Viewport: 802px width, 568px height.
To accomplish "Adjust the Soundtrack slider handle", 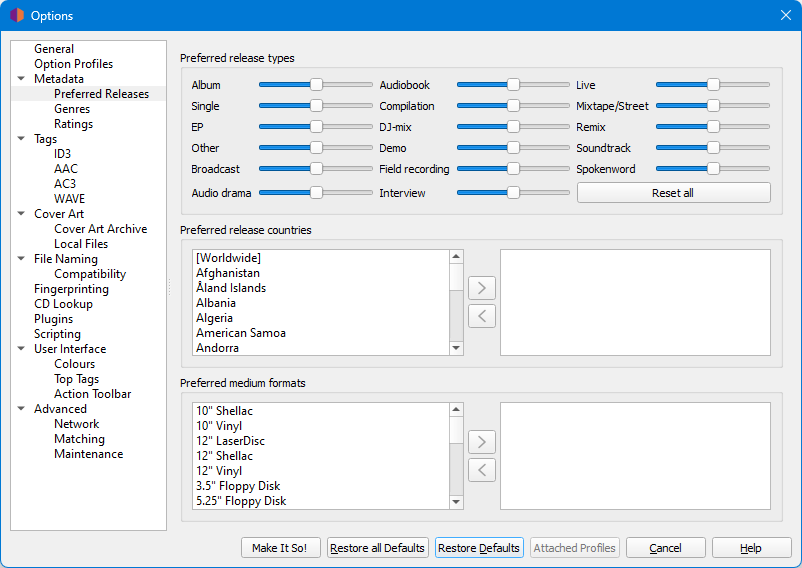I will tap(713, 148).
